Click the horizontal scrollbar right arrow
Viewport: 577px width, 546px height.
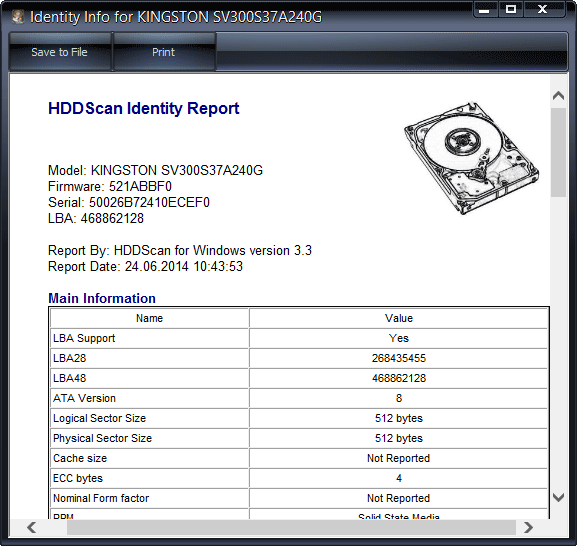[x=528, y=527]
